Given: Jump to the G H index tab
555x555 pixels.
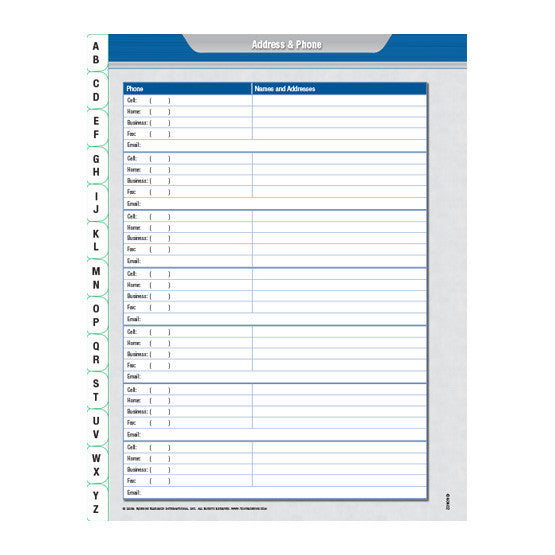Looking at the screenshot, I should click(x=97, y=165).
